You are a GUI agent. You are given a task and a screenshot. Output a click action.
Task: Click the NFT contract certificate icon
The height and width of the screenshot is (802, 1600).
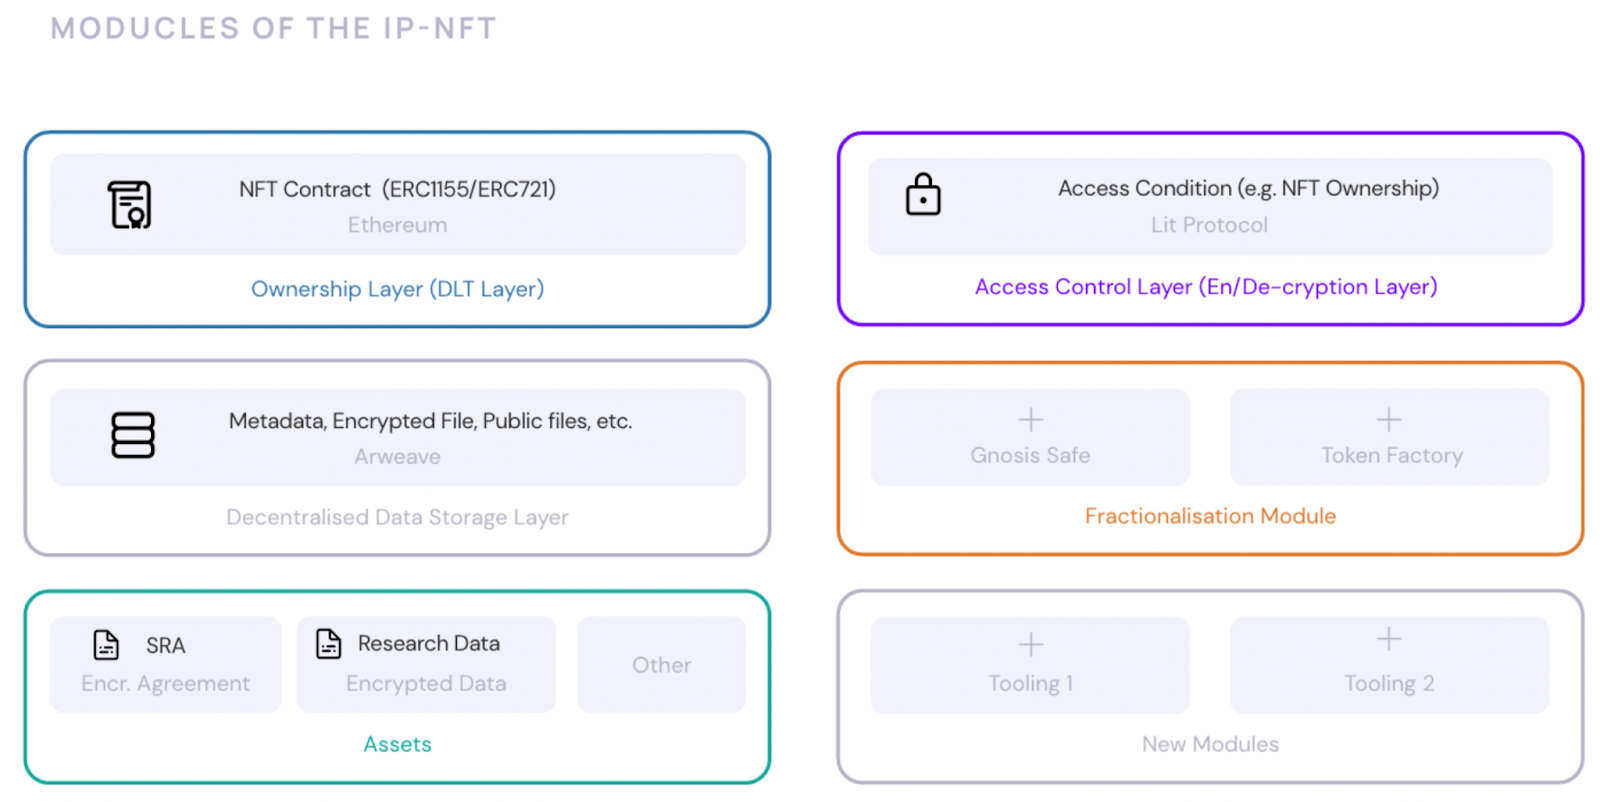coord(130,205)
